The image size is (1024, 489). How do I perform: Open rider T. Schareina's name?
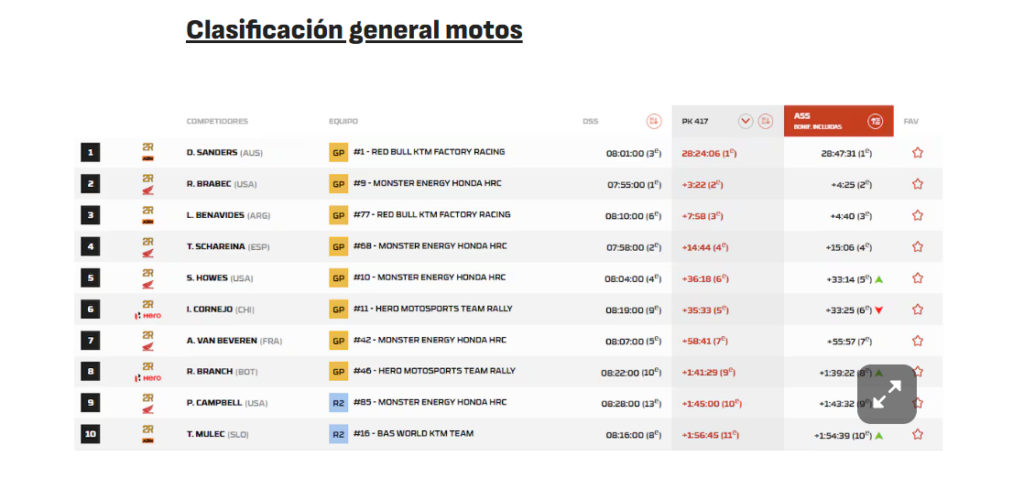click(x=214, y=246)
